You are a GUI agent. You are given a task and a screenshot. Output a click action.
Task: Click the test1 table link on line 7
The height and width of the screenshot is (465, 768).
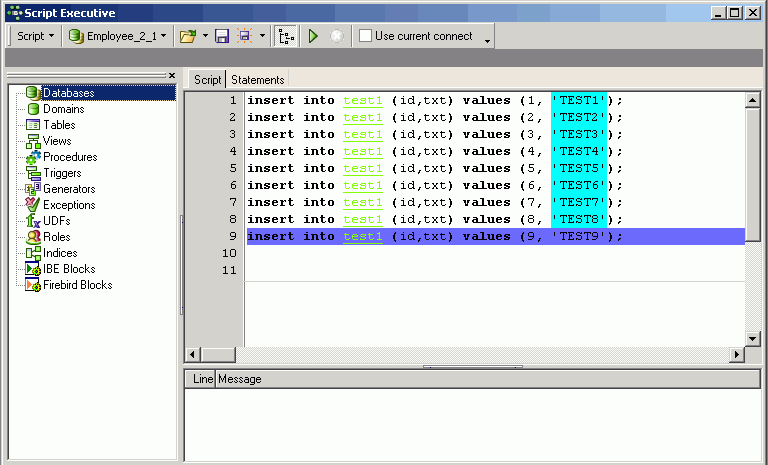363,202
